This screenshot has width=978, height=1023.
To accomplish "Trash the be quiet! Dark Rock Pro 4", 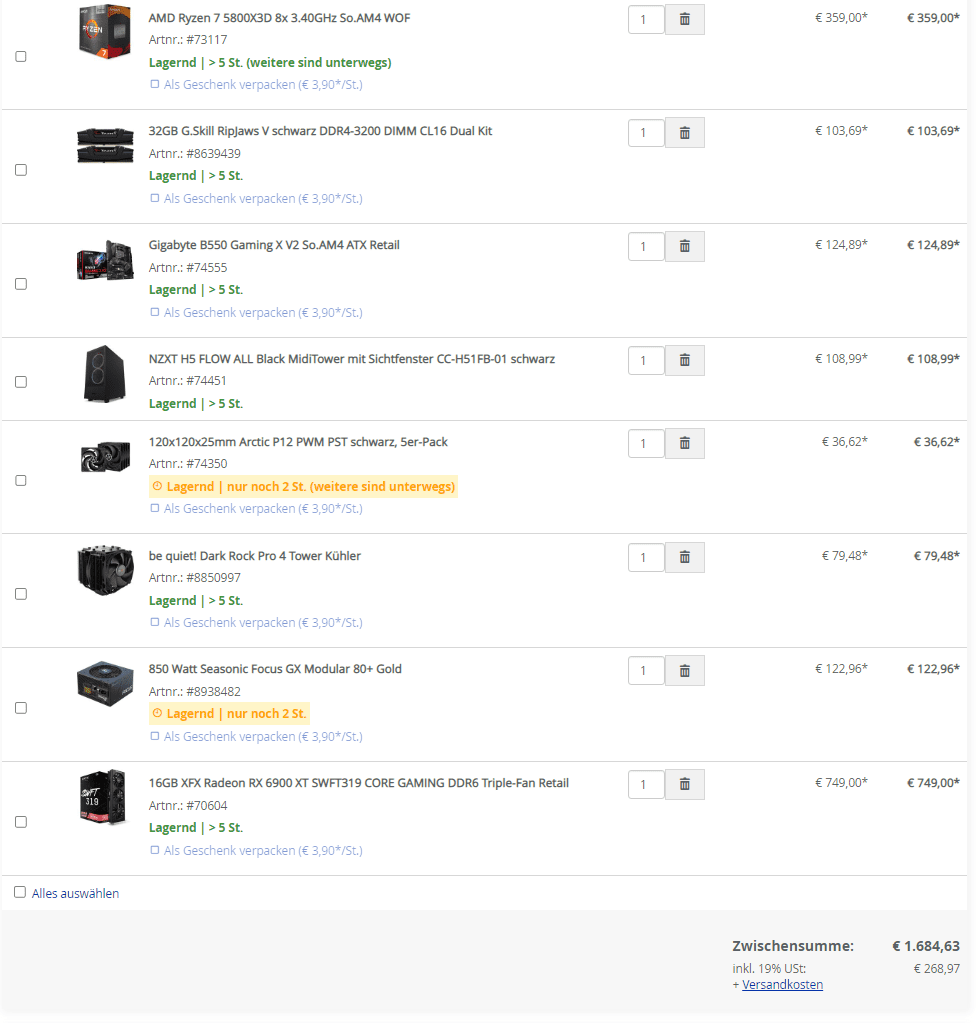I will coord(684,558).
